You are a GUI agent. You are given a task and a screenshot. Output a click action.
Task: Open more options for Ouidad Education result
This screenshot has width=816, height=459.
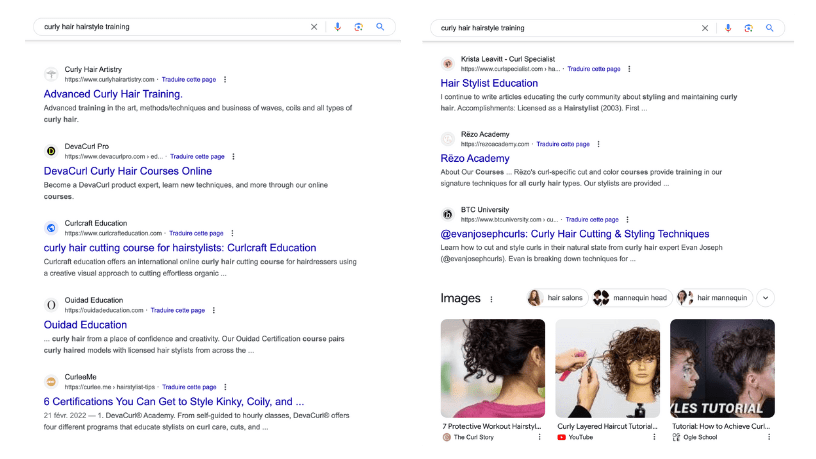click(213, 310)
